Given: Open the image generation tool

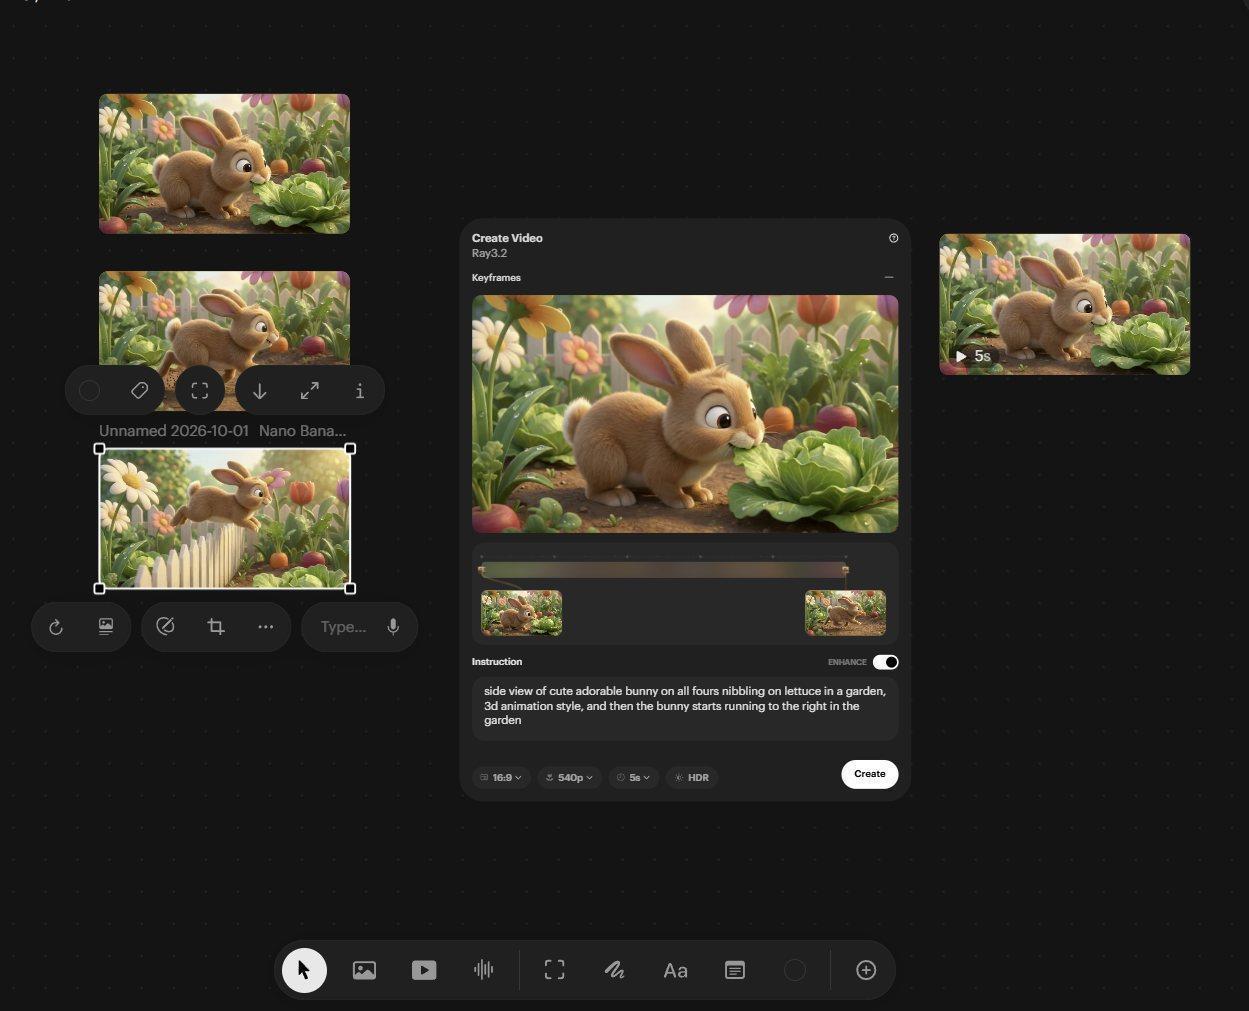Looking at the screenshot, I should [364, 970].
